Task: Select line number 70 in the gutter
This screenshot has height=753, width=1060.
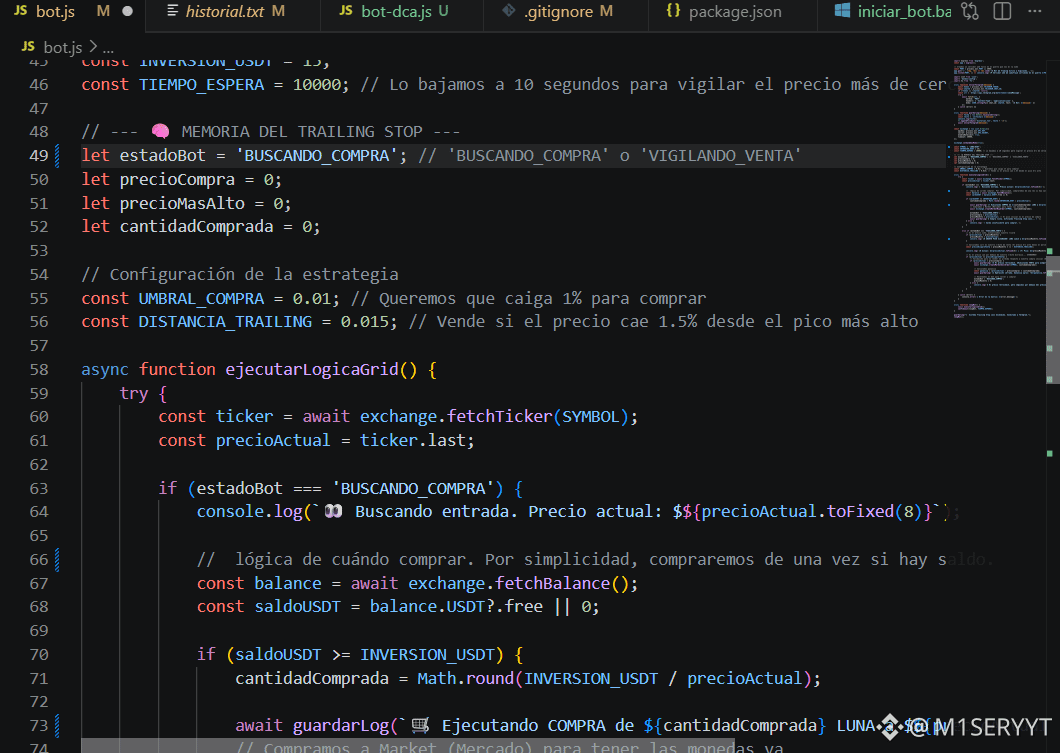Action: [x=39, y=654]
